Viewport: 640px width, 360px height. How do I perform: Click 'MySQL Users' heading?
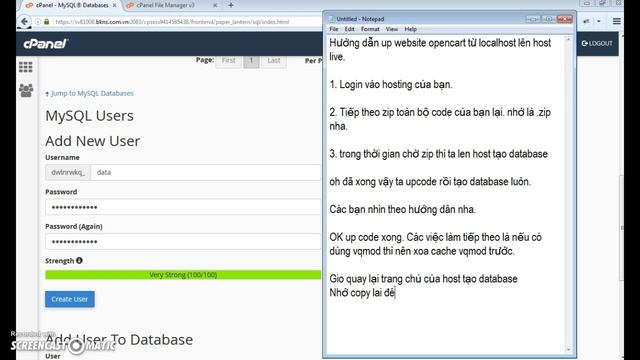tap(89, 116)
